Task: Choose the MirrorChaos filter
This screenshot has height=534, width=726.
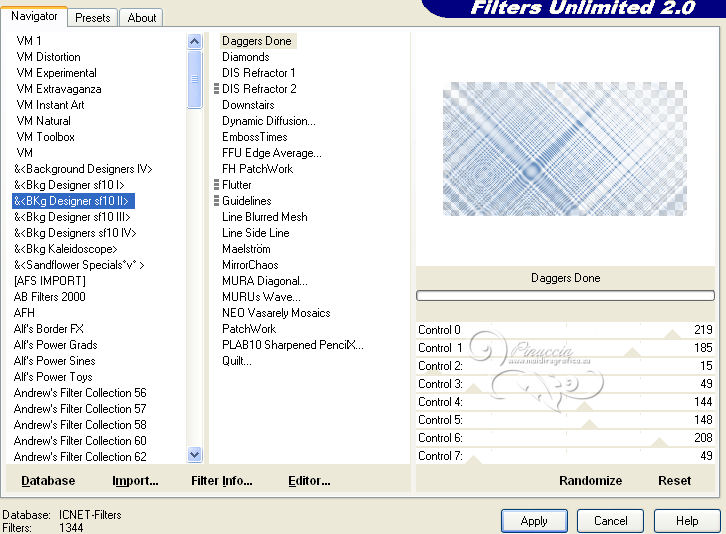Action: [250, 265]
